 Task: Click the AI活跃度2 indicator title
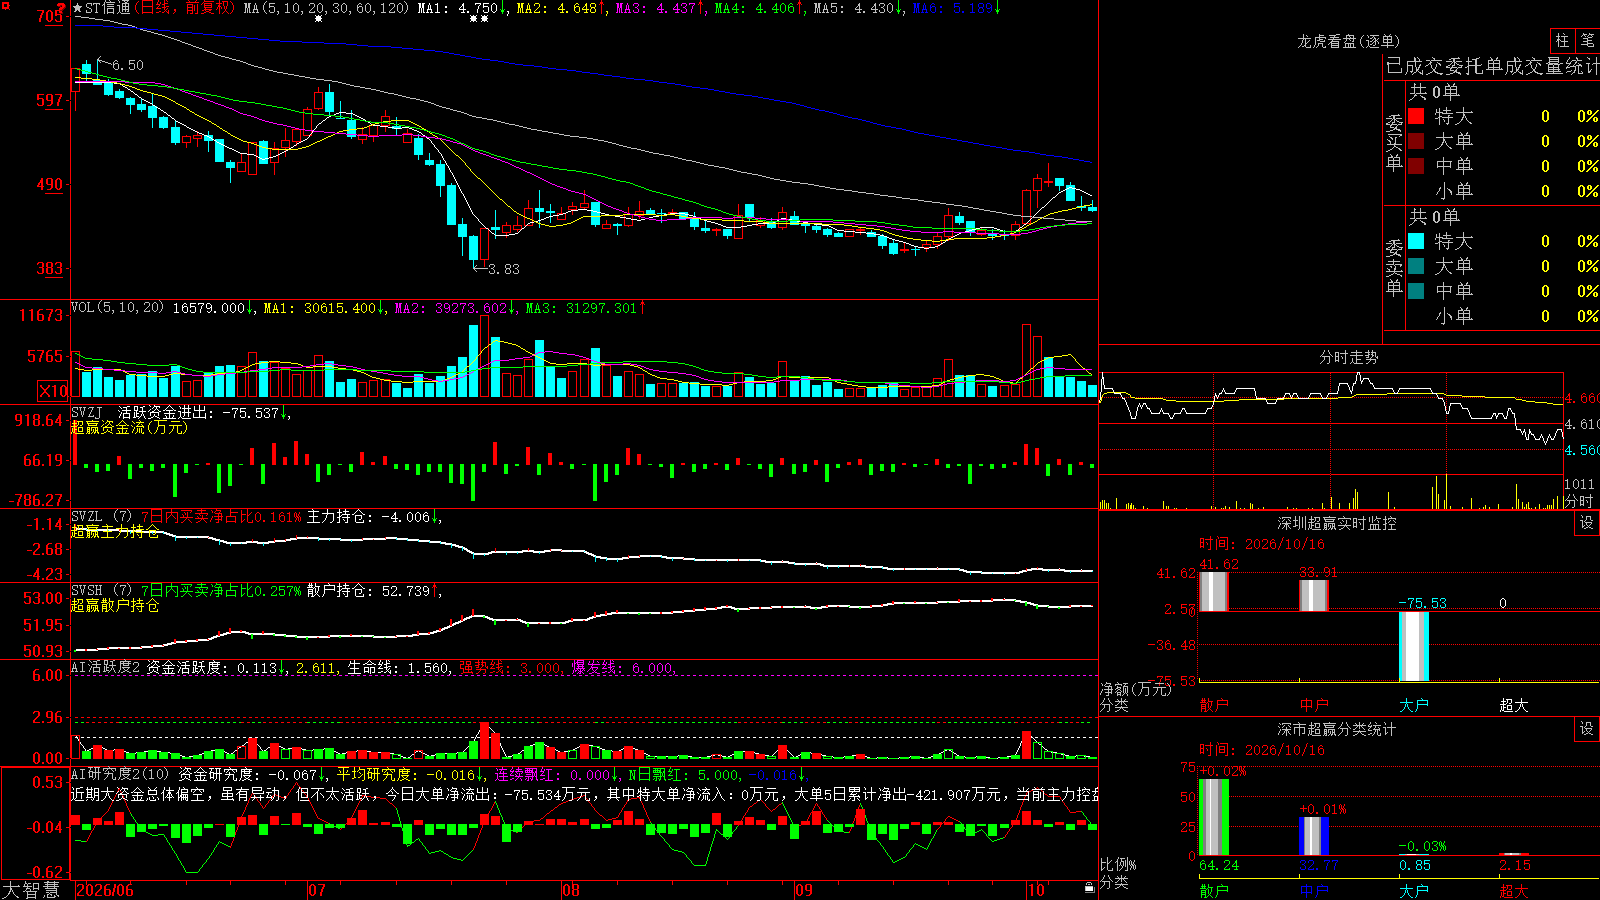point(105,667)
